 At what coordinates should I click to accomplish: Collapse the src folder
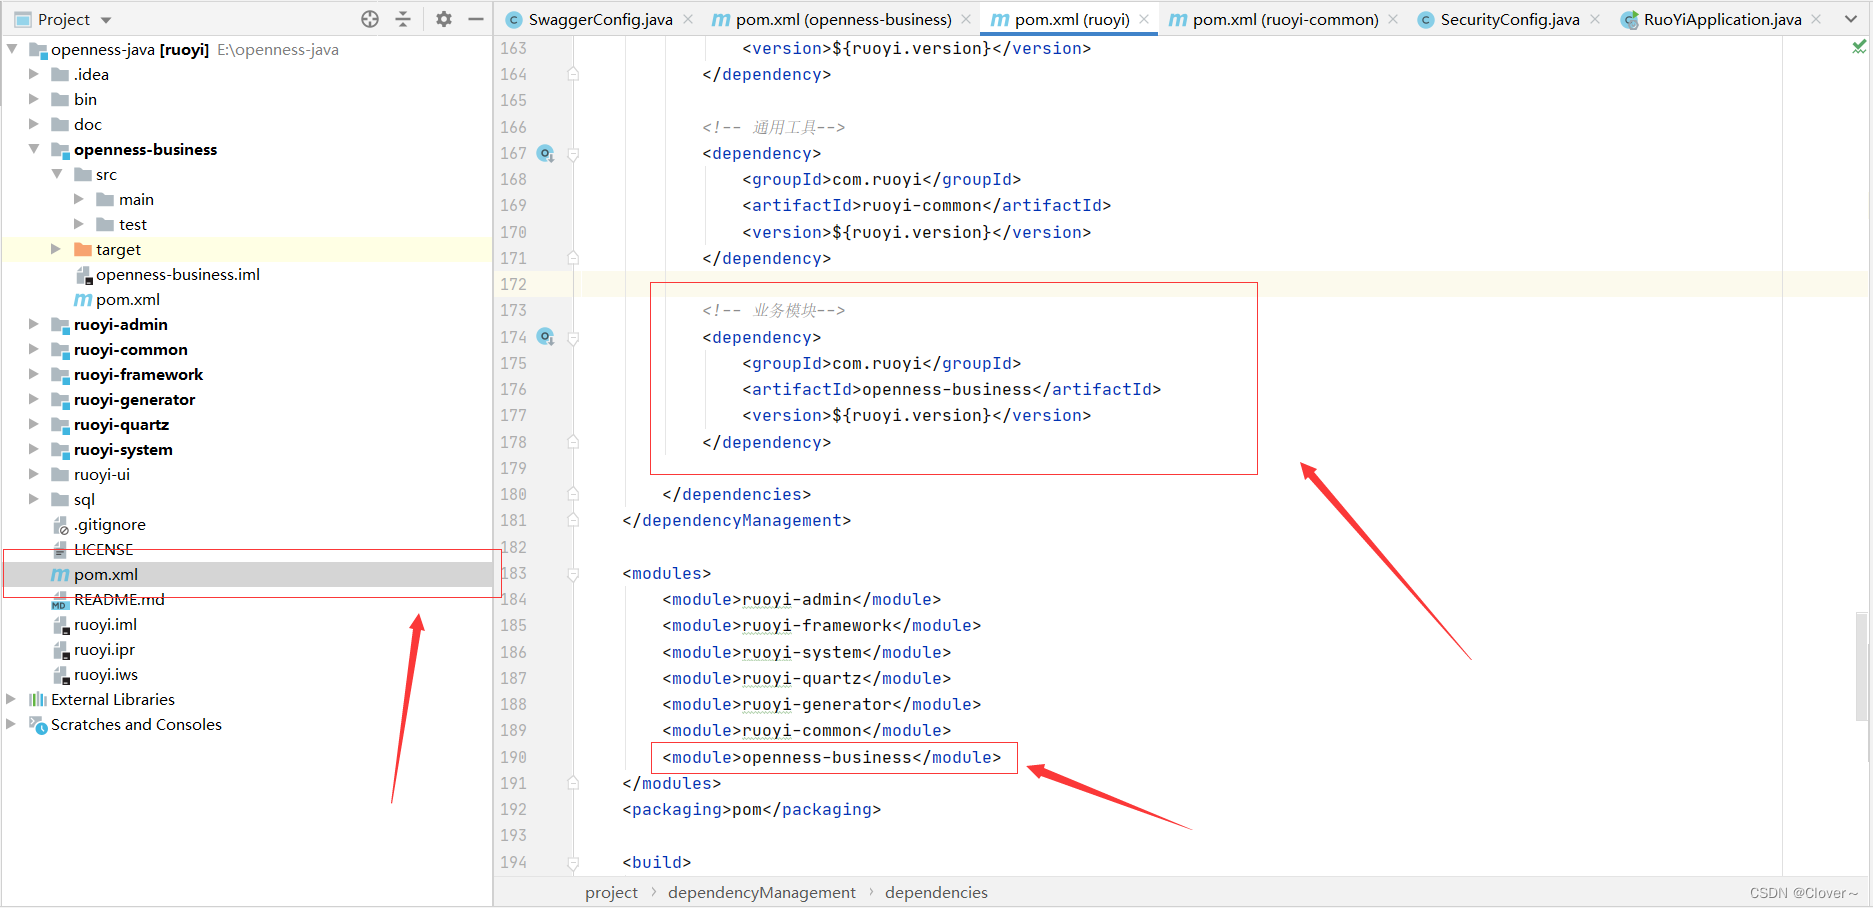pyautogui.click(x=57, y=174)
